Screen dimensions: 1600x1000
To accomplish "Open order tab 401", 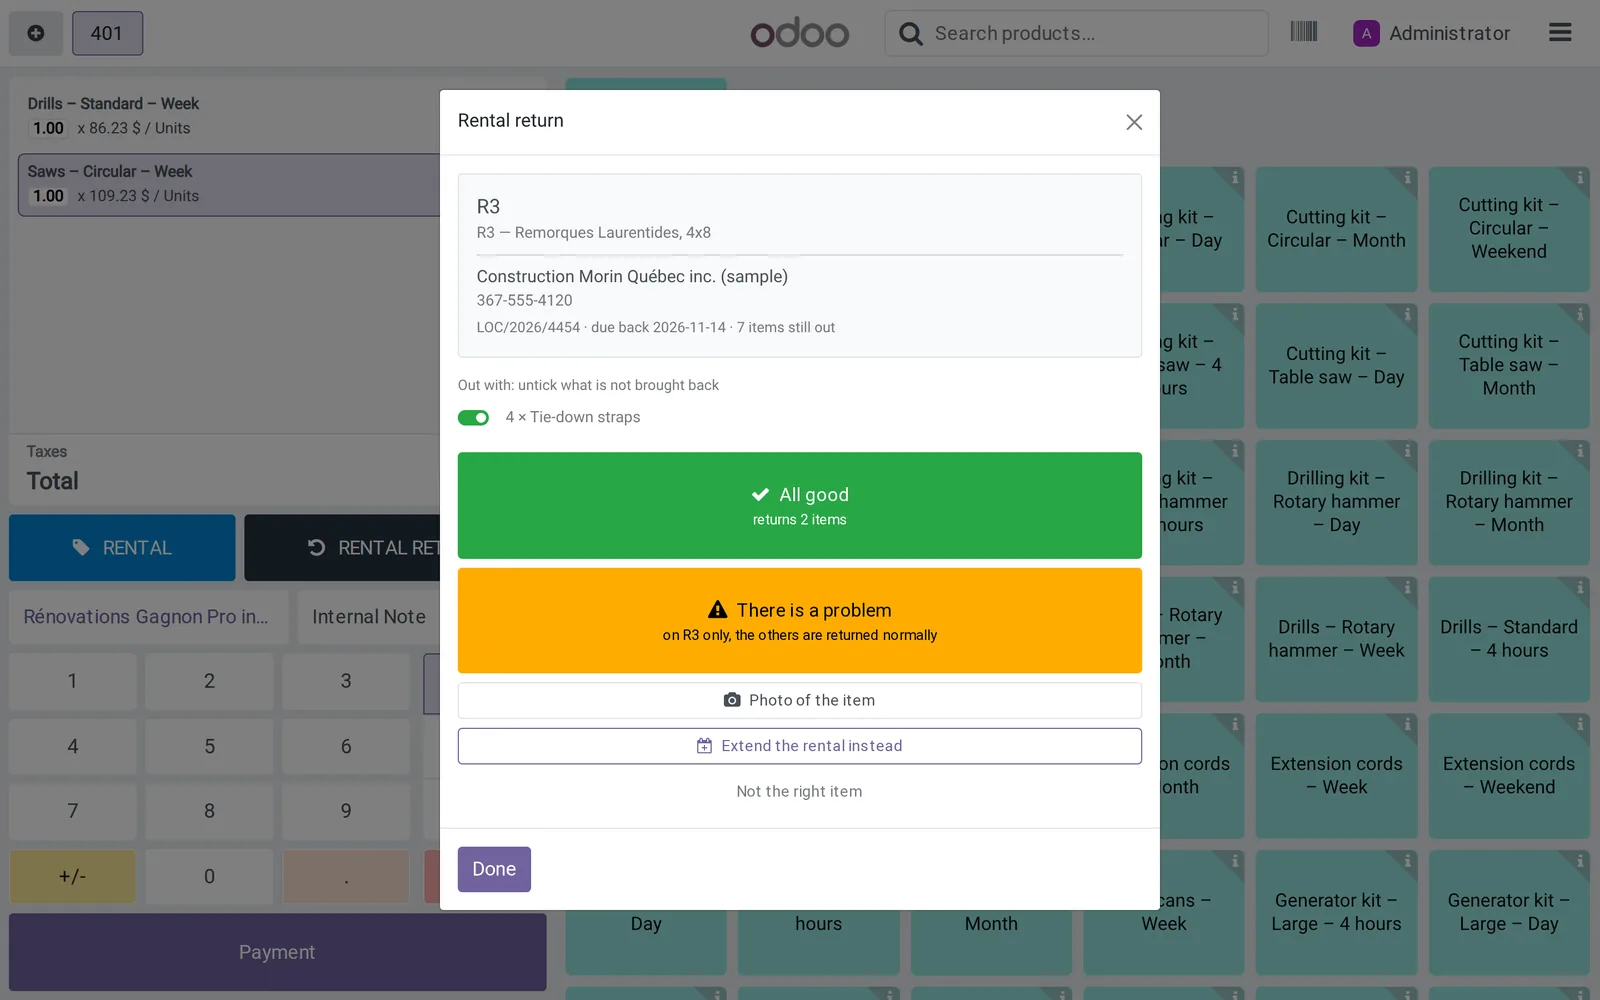I will pyautogui.click(x=107, y=33).
